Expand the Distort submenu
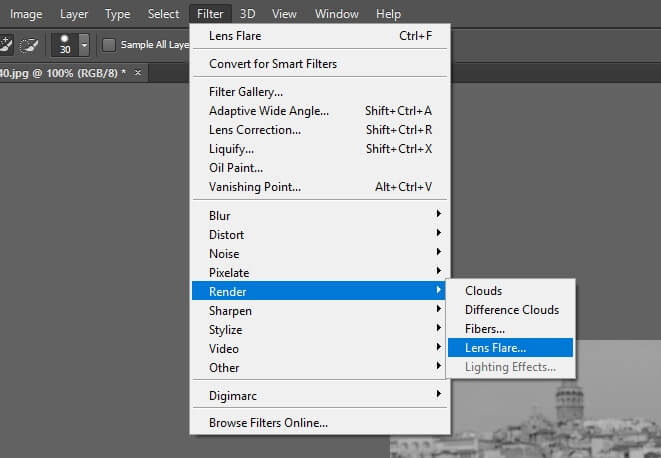 319,234
